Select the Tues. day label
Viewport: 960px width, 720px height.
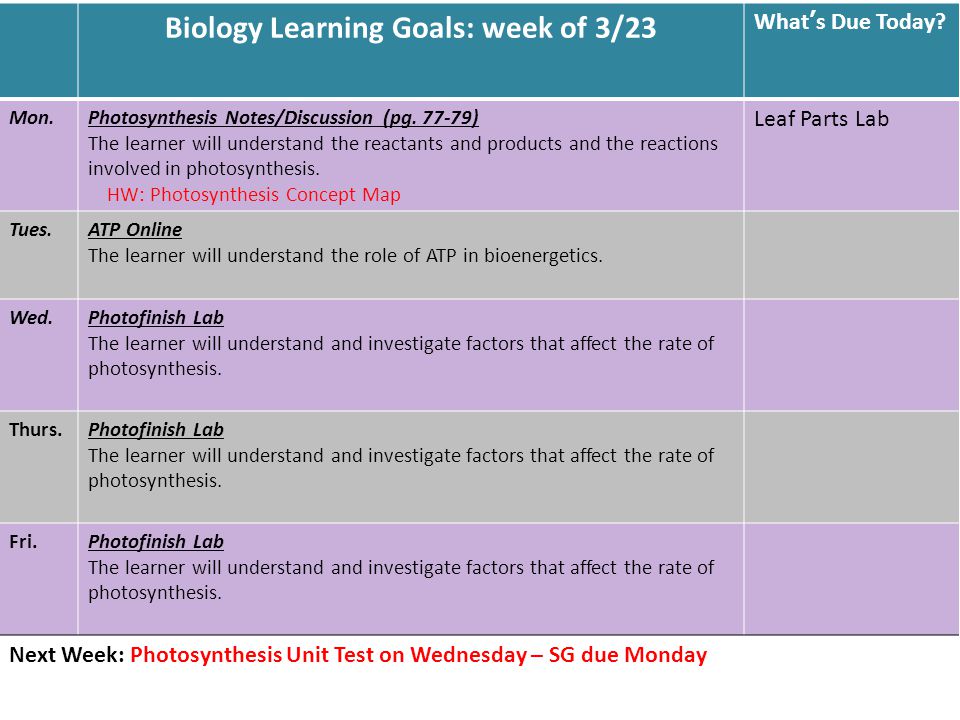(x=31, y=230)
